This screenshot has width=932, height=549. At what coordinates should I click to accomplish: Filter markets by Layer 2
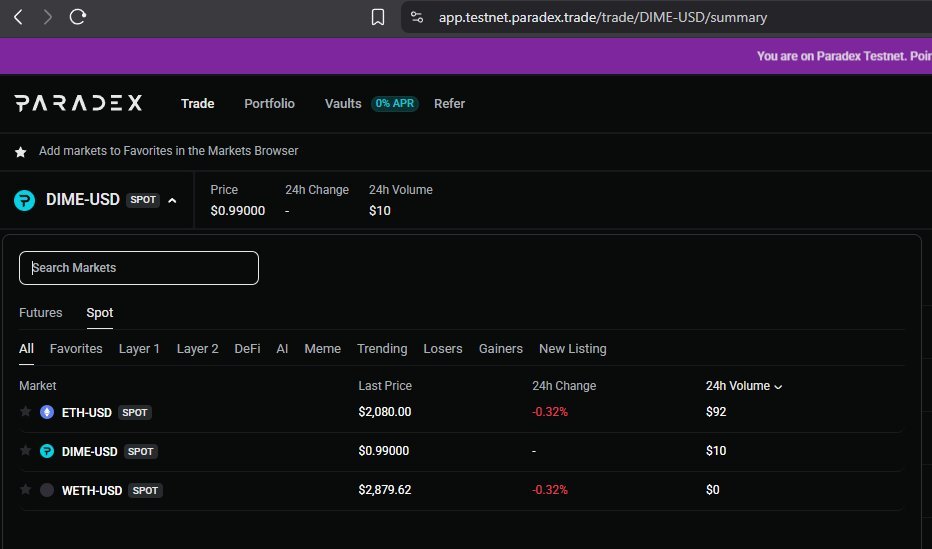(x=197, y=349)
